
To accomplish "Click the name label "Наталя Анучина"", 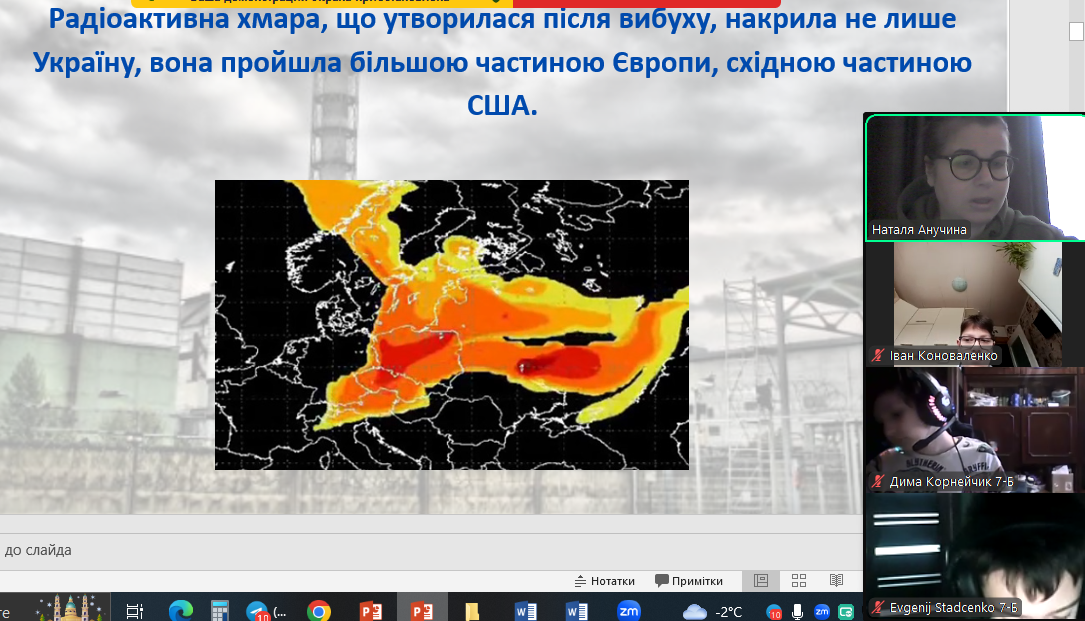I will click(x=919, y=230).
